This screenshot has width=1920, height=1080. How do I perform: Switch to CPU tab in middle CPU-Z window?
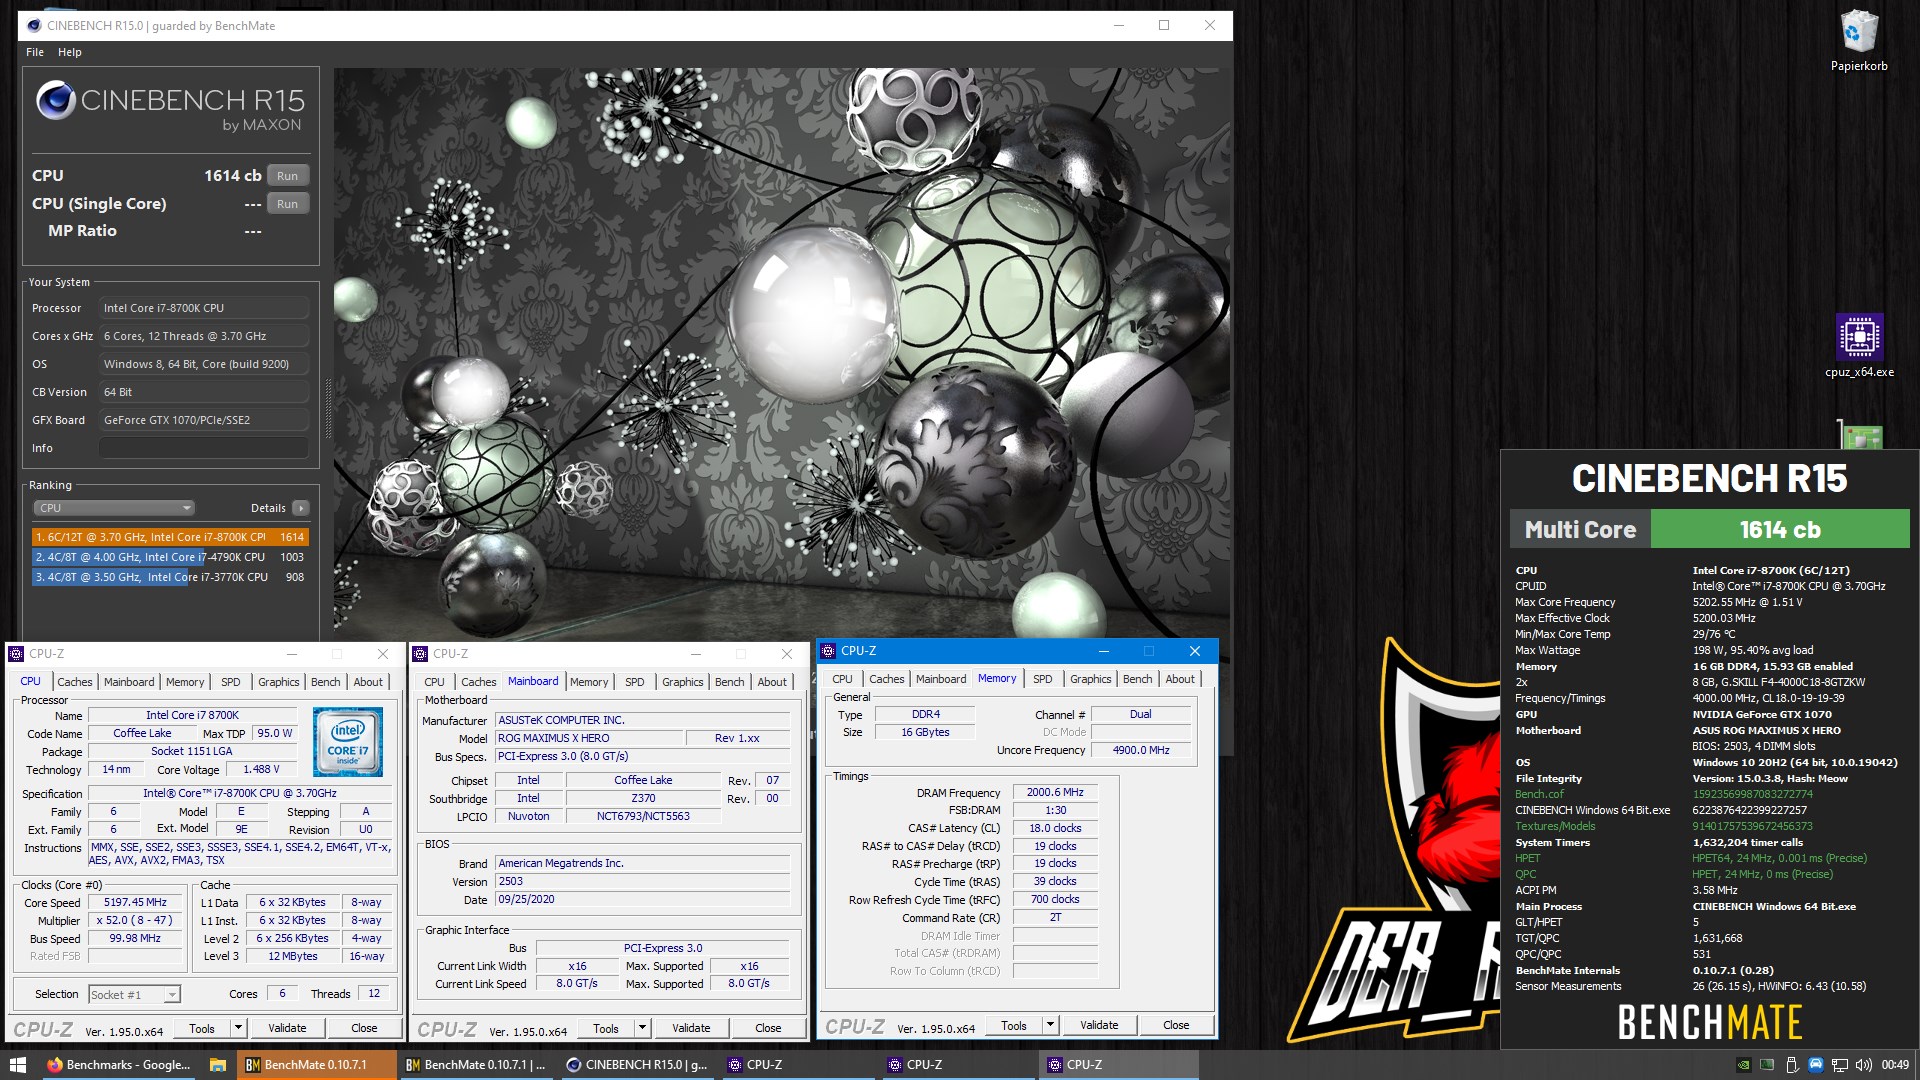click(434, 682)
